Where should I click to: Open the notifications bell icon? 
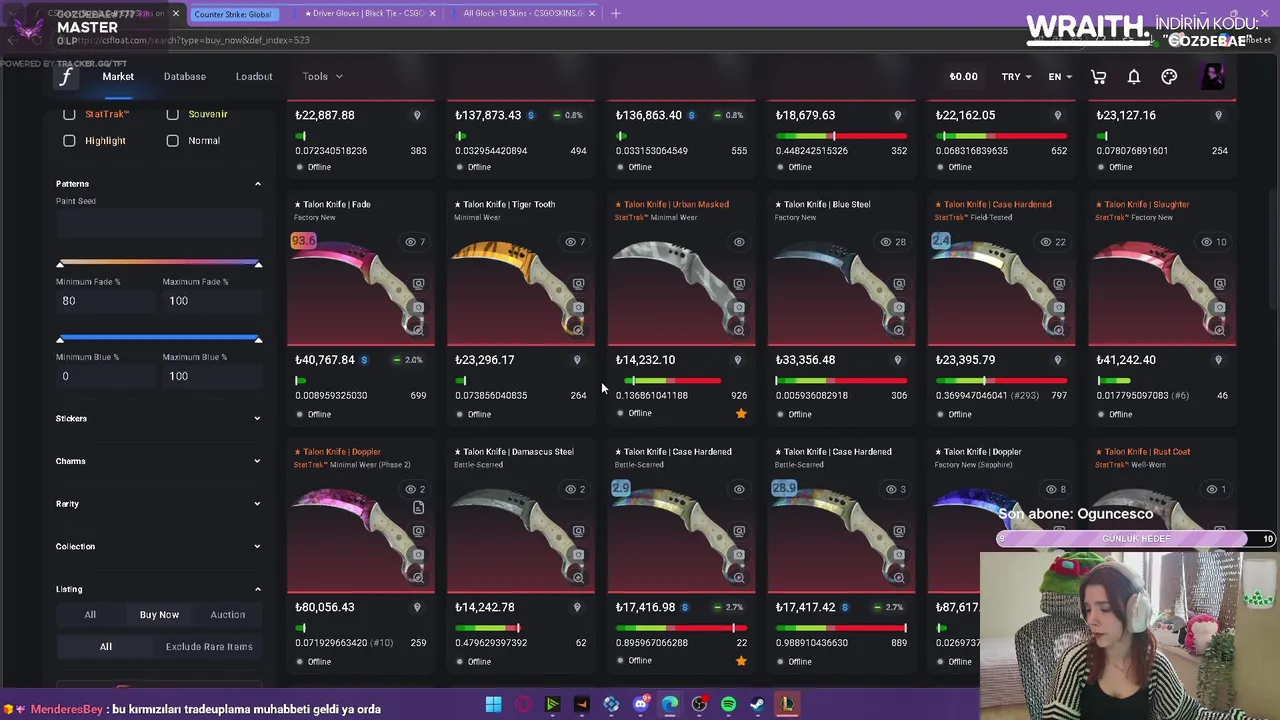point(1134,77)
